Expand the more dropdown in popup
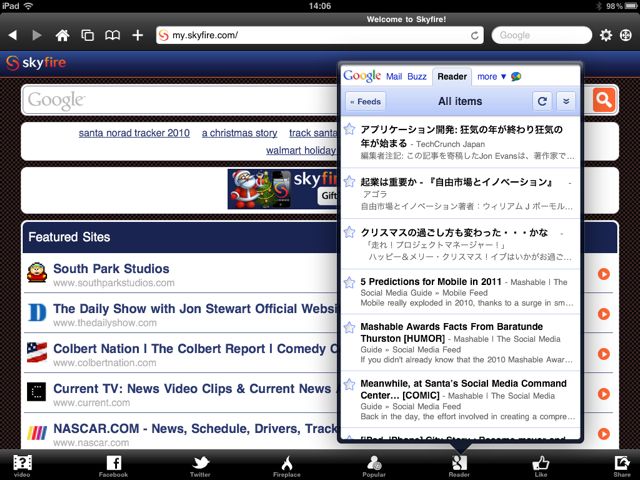This screenshot has width=640, height=480. point(491,77)
